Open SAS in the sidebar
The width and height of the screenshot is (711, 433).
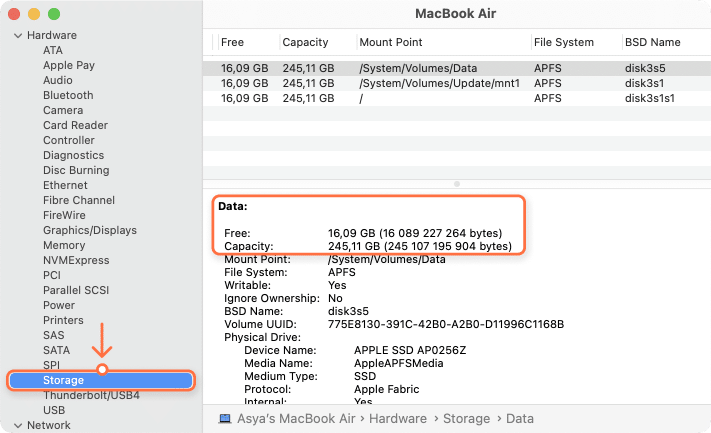pos(54,335)
